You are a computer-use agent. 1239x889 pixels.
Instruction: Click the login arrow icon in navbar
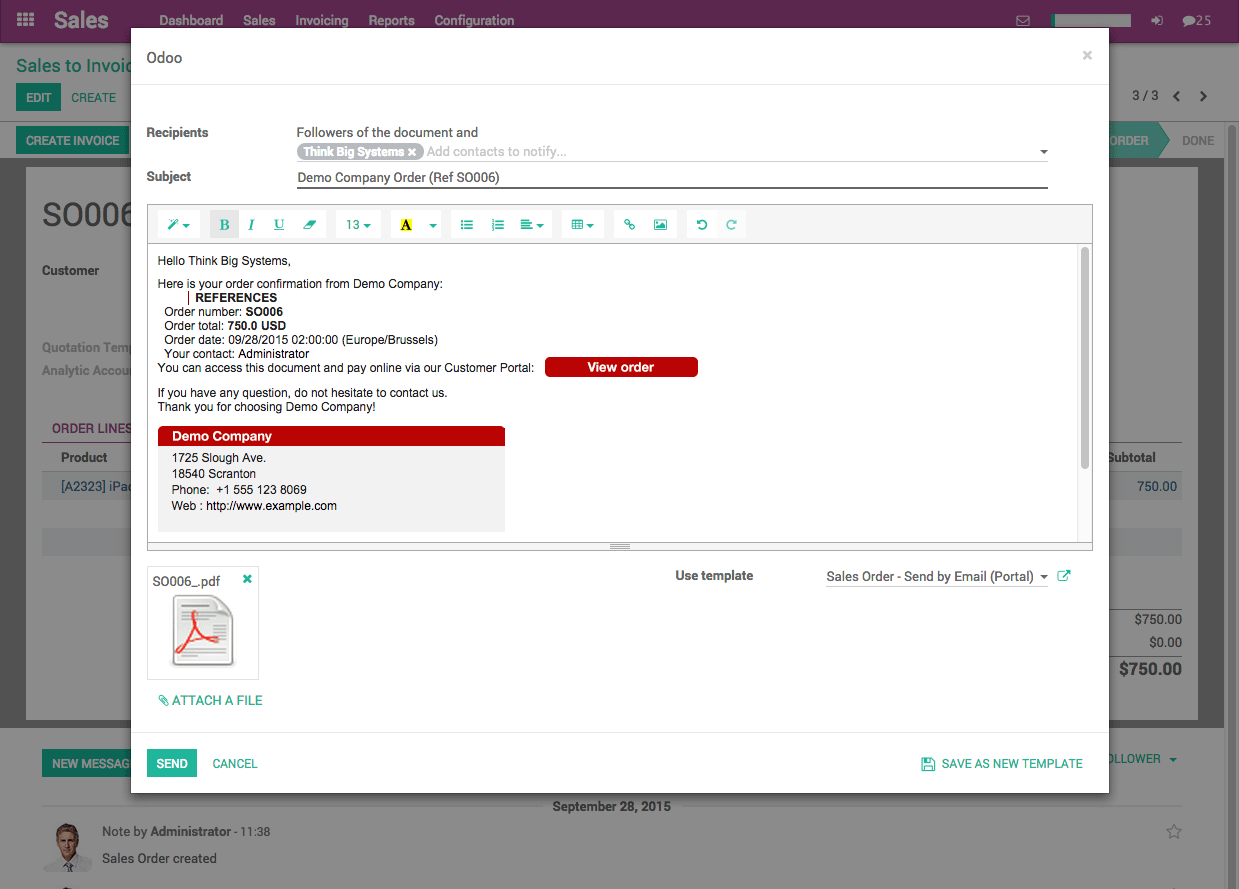(x=1157, y=20)
